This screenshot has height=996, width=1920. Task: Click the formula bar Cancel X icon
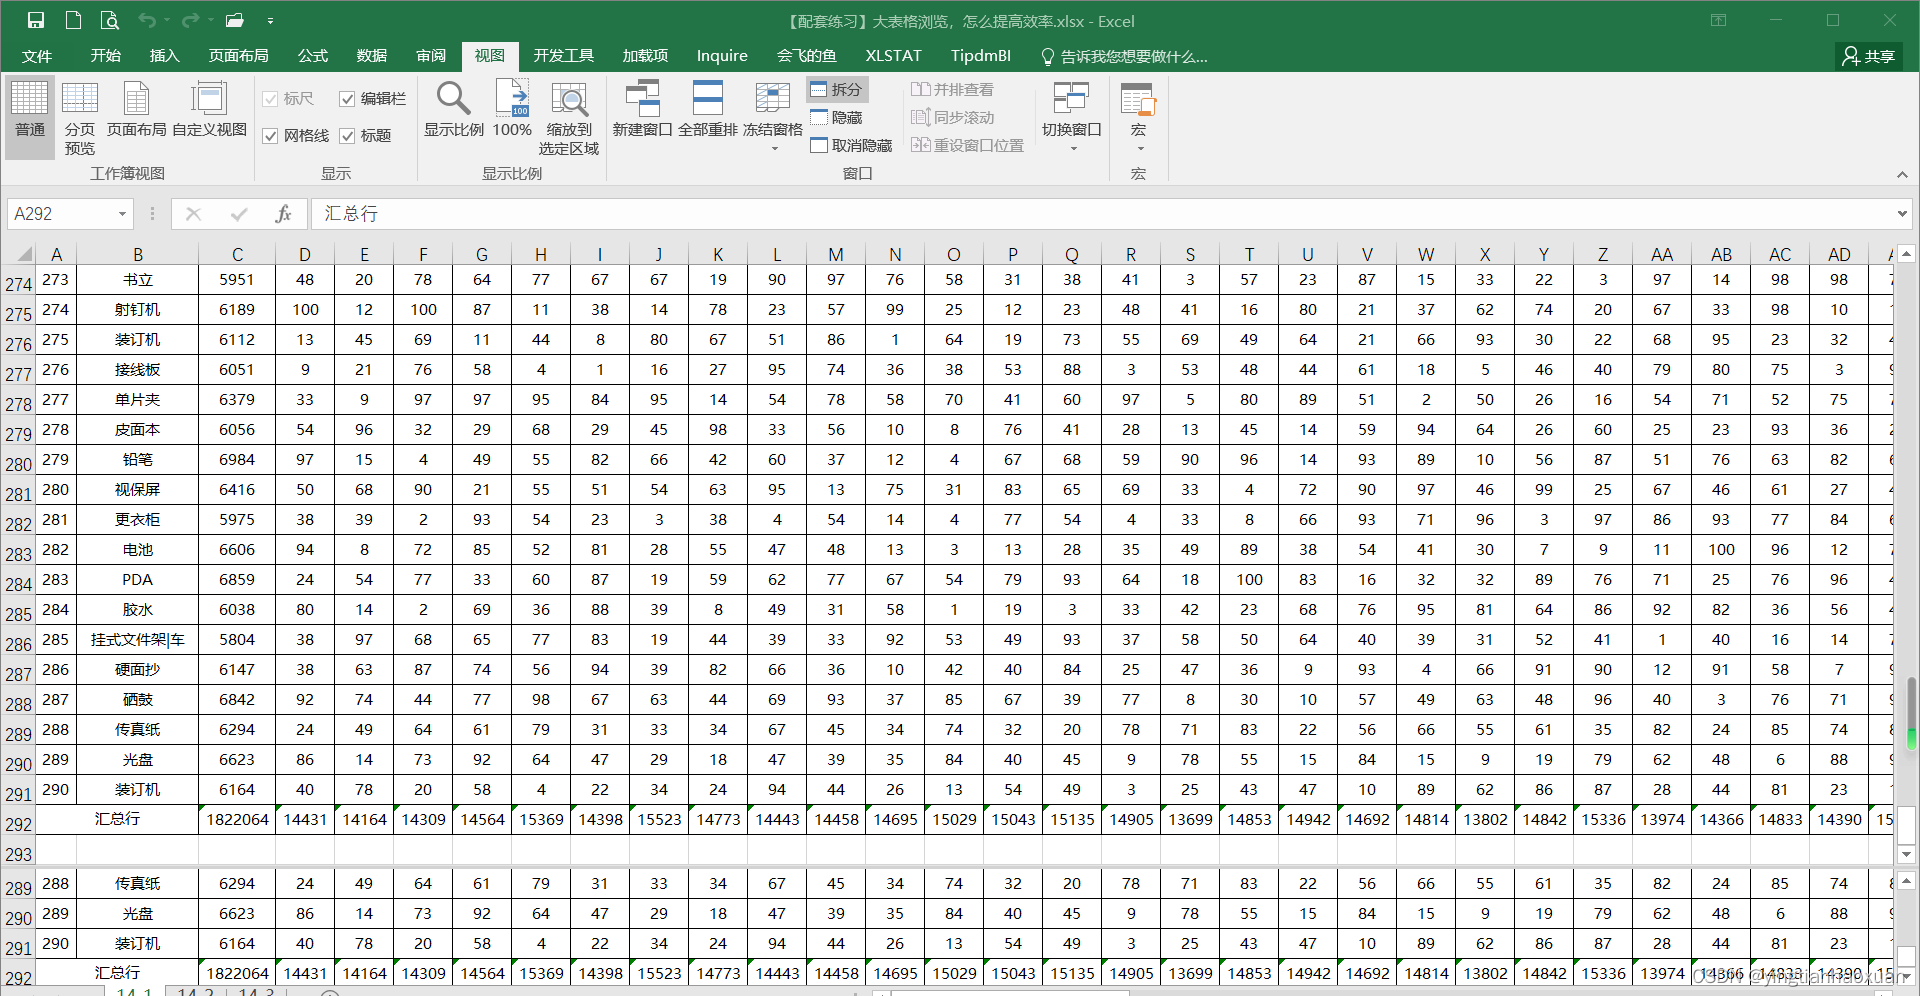pyautogui.click(x=194, y=214)
